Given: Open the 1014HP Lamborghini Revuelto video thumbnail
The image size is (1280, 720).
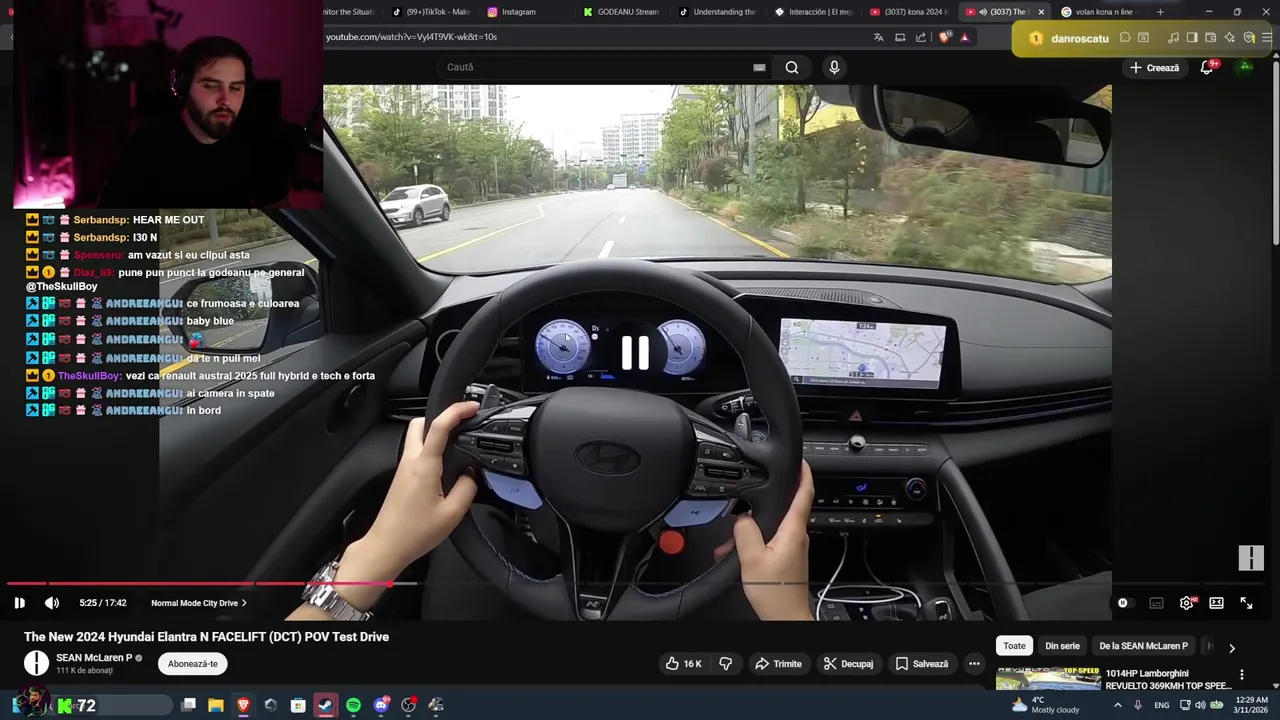Looking at the screenshot, I should click(x=1048, y=679).
